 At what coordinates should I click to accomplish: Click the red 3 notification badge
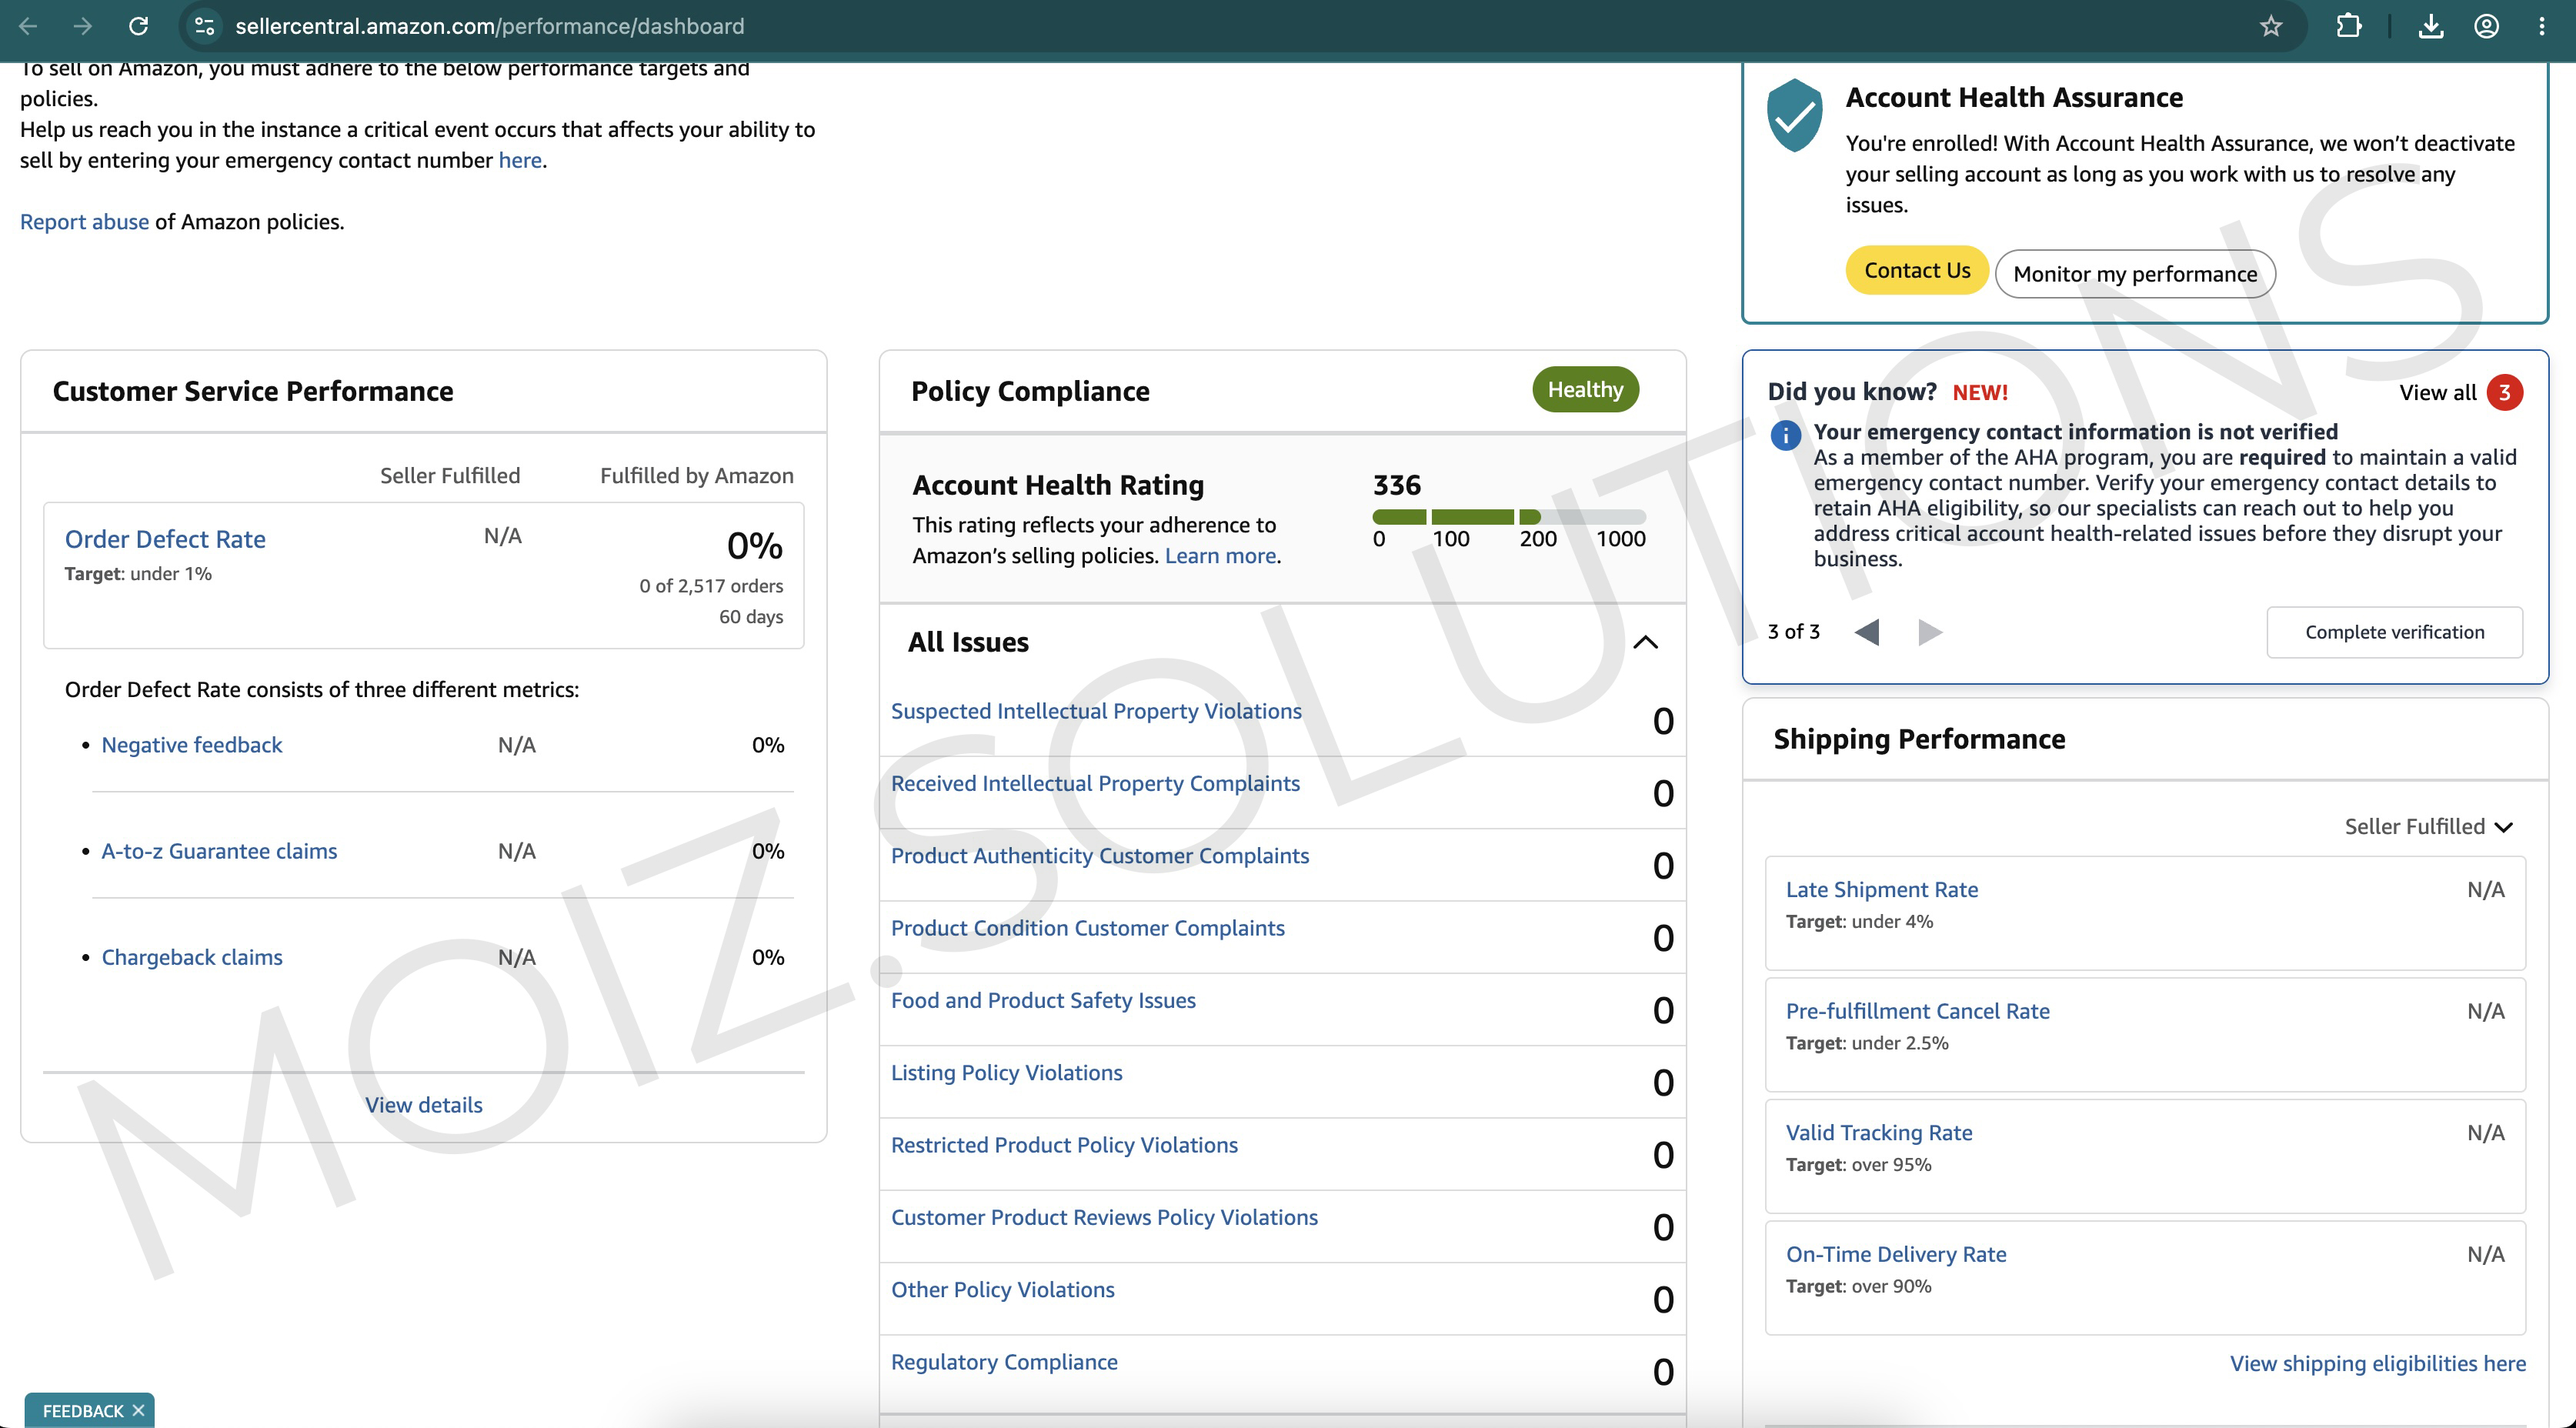coord(2505,392)
